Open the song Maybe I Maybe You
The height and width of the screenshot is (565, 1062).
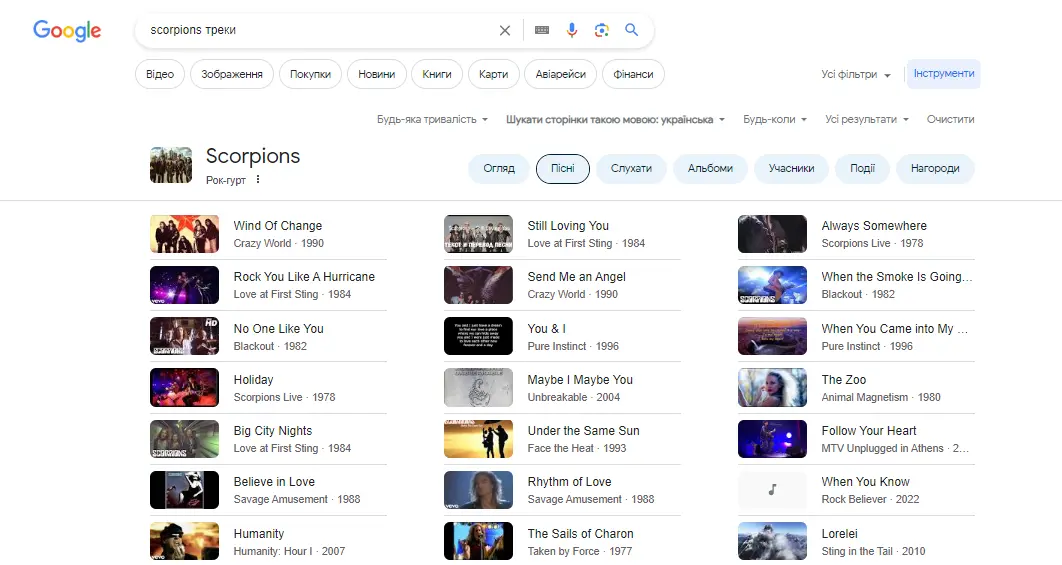tap(562, 388)
